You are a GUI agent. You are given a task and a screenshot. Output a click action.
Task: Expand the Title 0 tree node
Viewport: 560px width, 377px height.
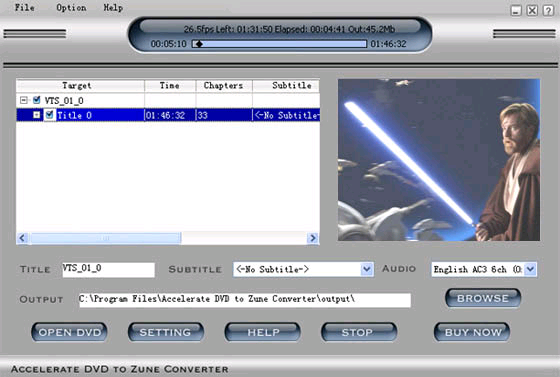pyautogui.click(x=36, y=115)
